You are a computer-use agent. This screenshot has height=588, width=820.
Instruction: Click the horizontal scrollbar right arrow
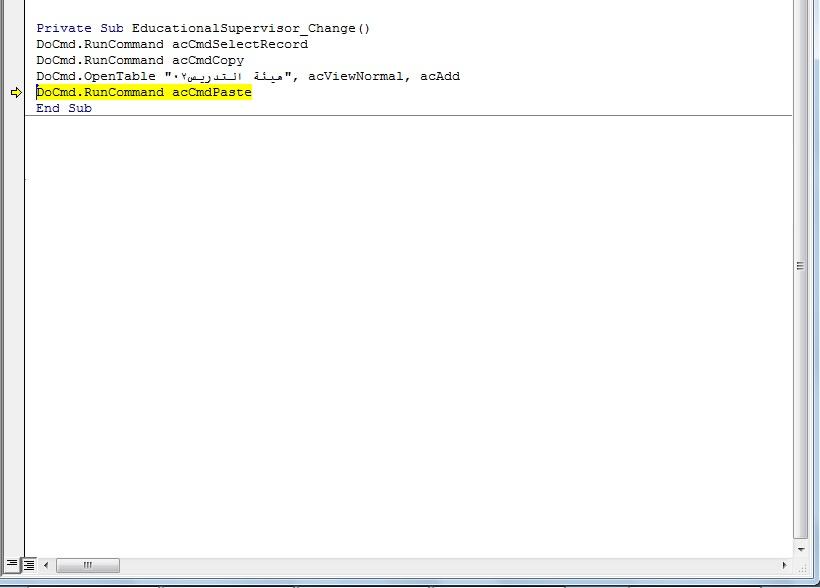click(783, 565)
